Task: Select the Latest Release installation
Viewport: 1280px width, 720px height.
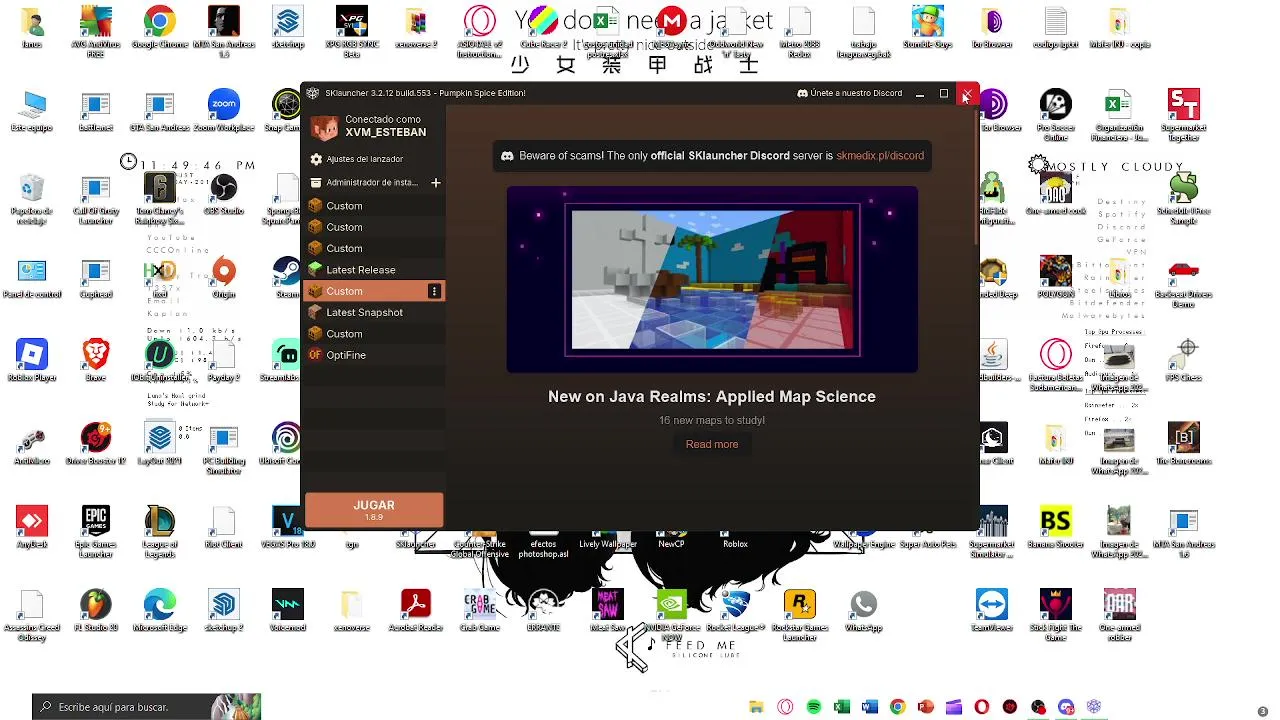Action: 373,270
